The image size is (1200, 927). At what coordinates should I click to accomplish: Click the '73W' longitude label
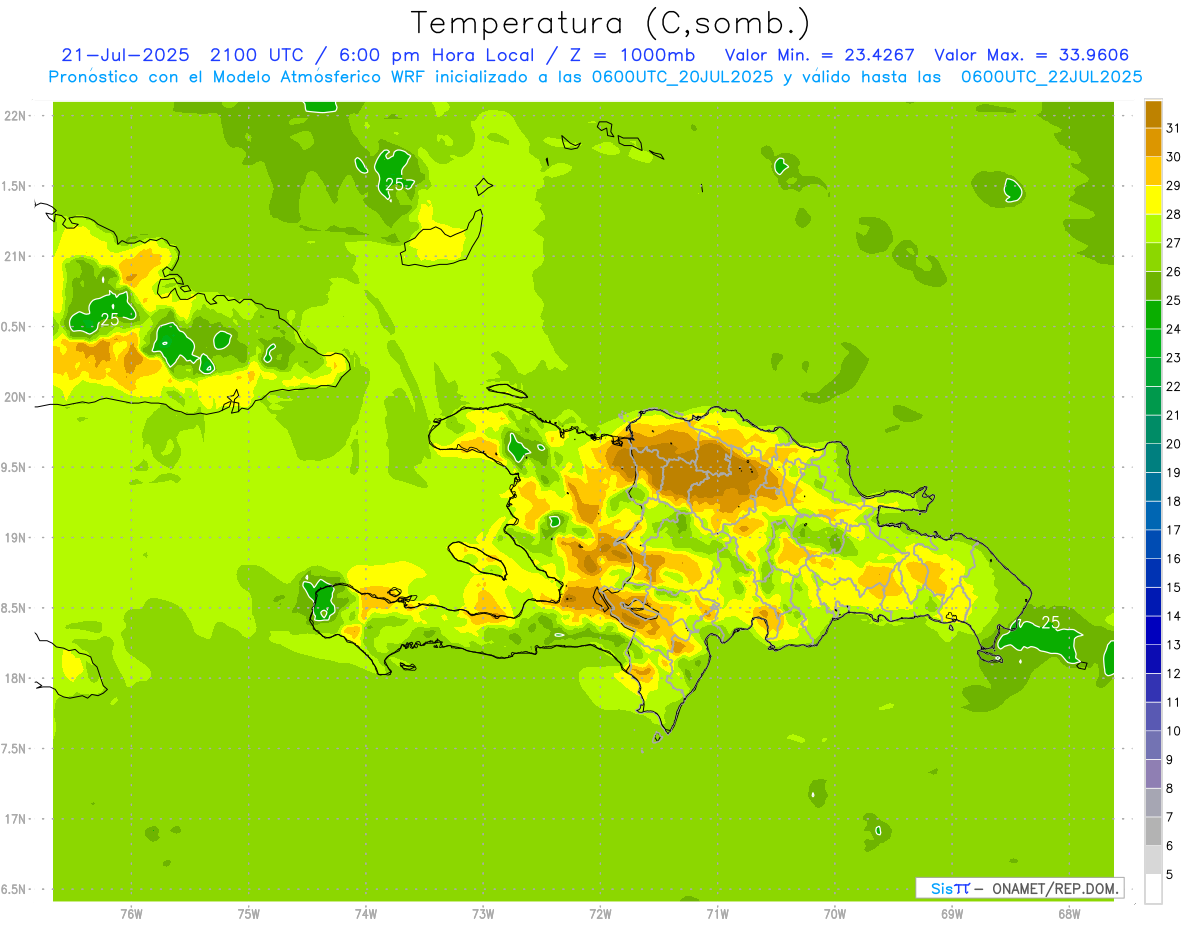click(x=483, y=913)
